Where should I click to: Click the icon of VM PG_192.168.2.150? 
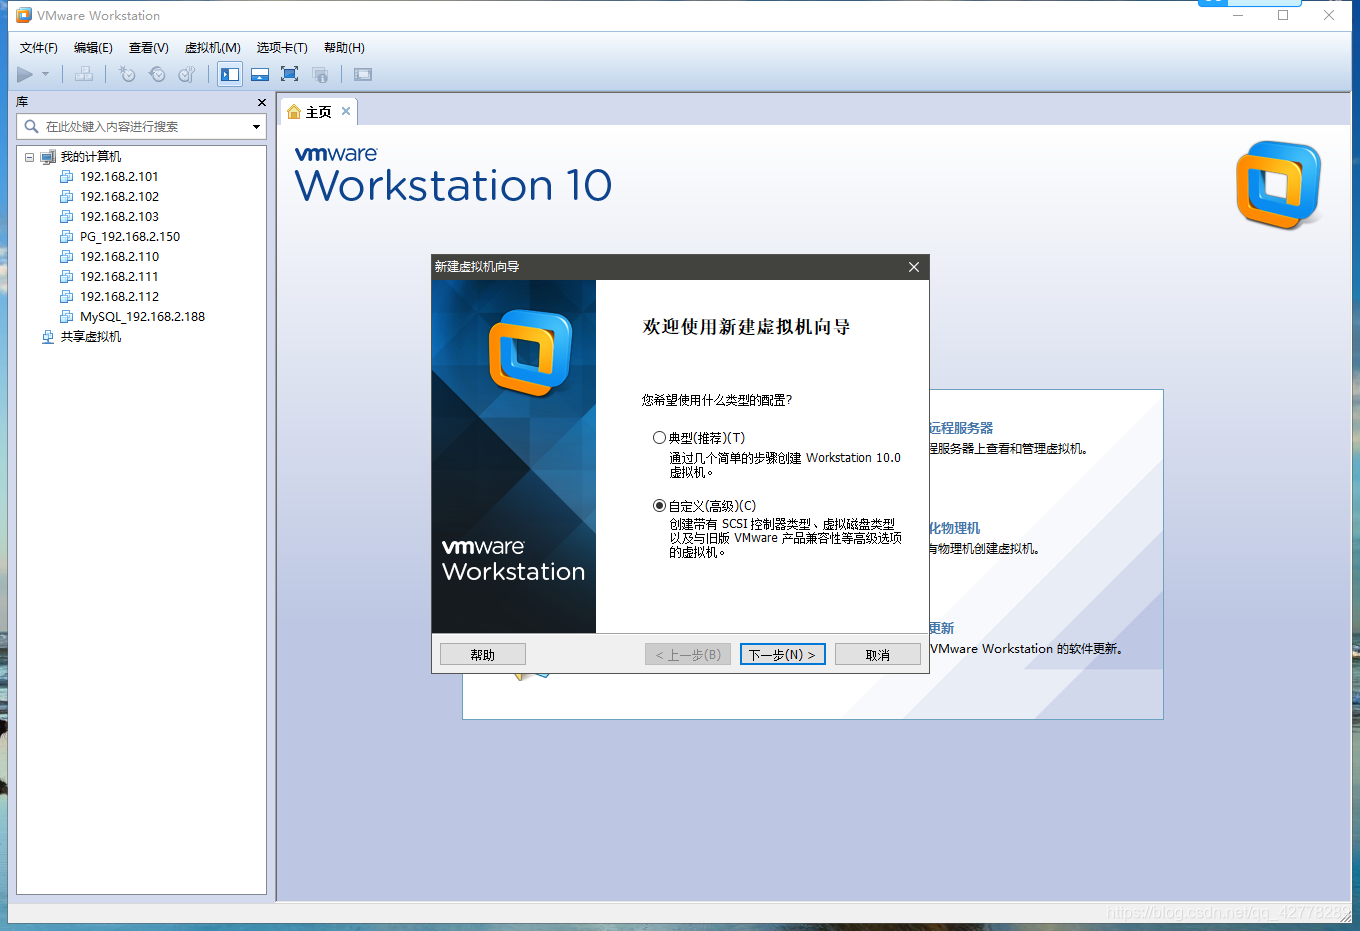point(67,237)
